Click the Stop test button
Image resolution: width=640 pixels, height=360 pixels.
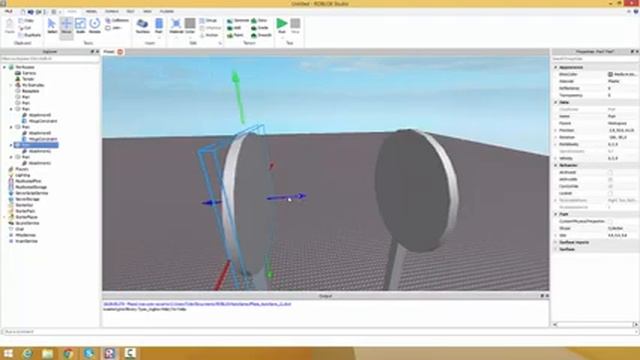[x=295, y=25]
